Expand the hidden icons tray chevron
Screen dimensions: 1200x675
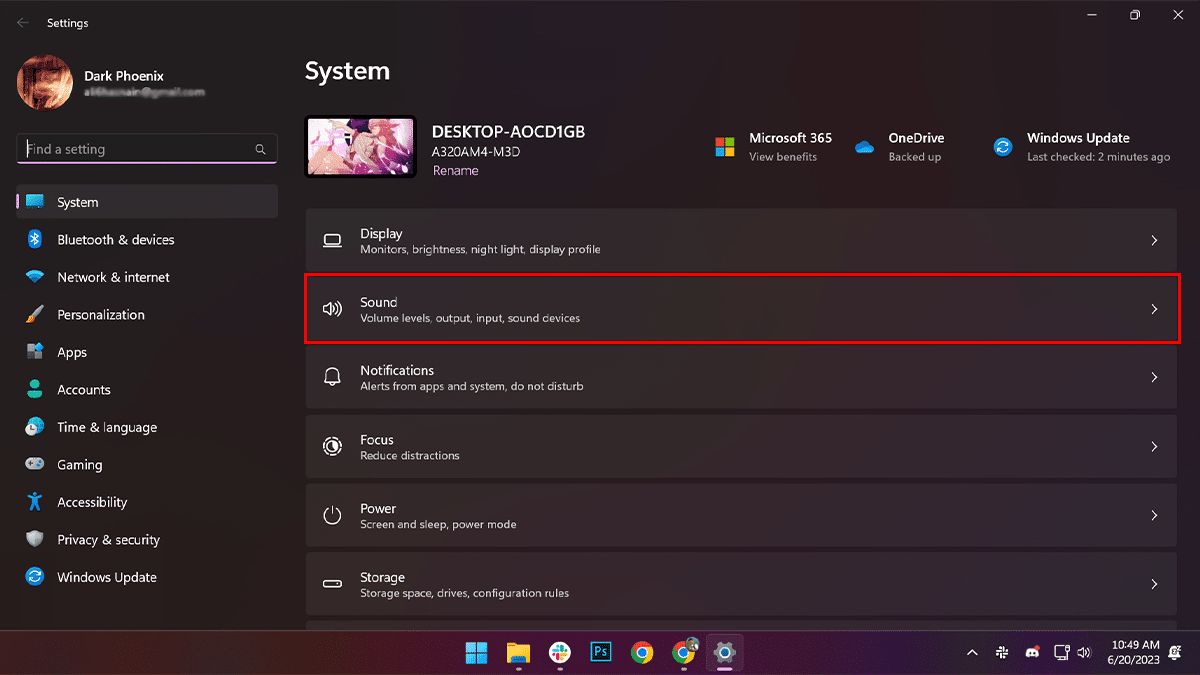[x=971, y=653]
